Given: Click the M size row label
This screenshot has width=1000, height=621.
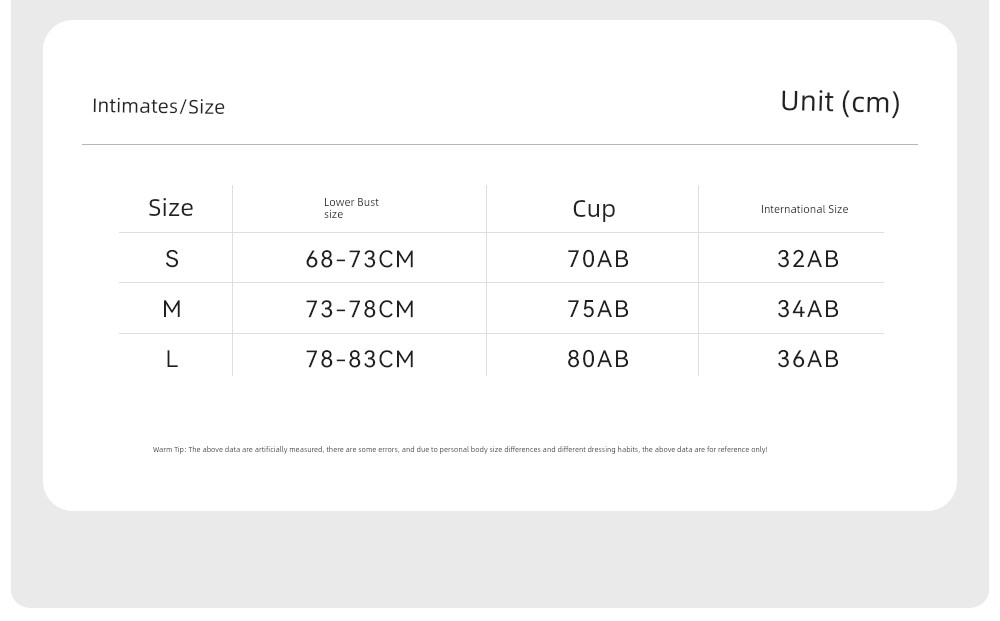Looking at the screenshot, I should tap(172, 309).
